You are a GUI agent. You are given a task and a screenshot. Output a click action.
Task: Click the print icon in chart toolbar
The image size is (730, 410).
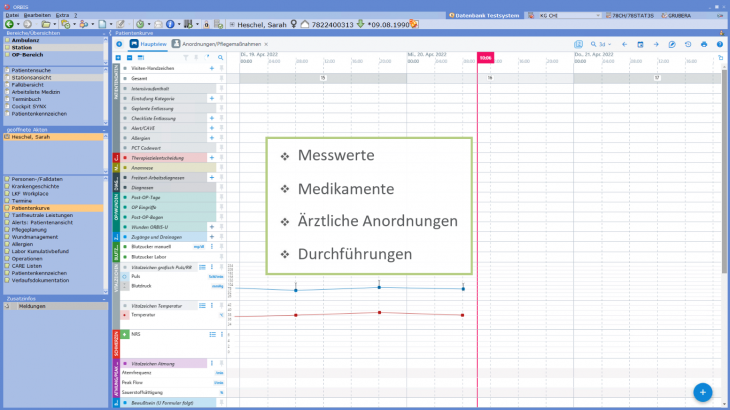(704, 45)
